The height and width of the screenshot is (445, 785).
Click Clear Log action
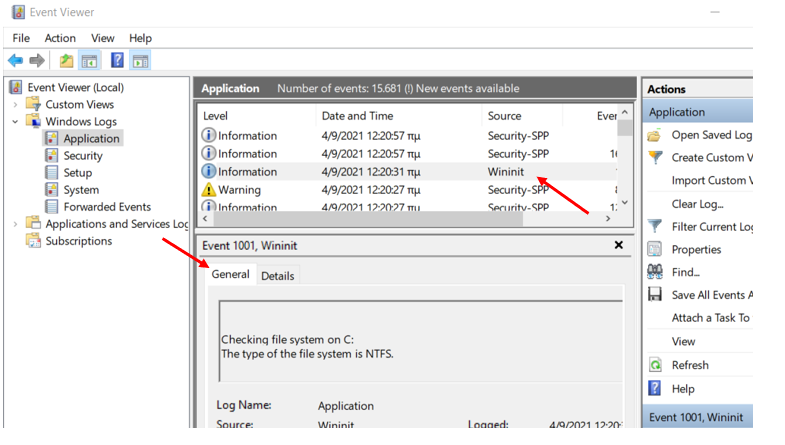(x=697, y=204)
